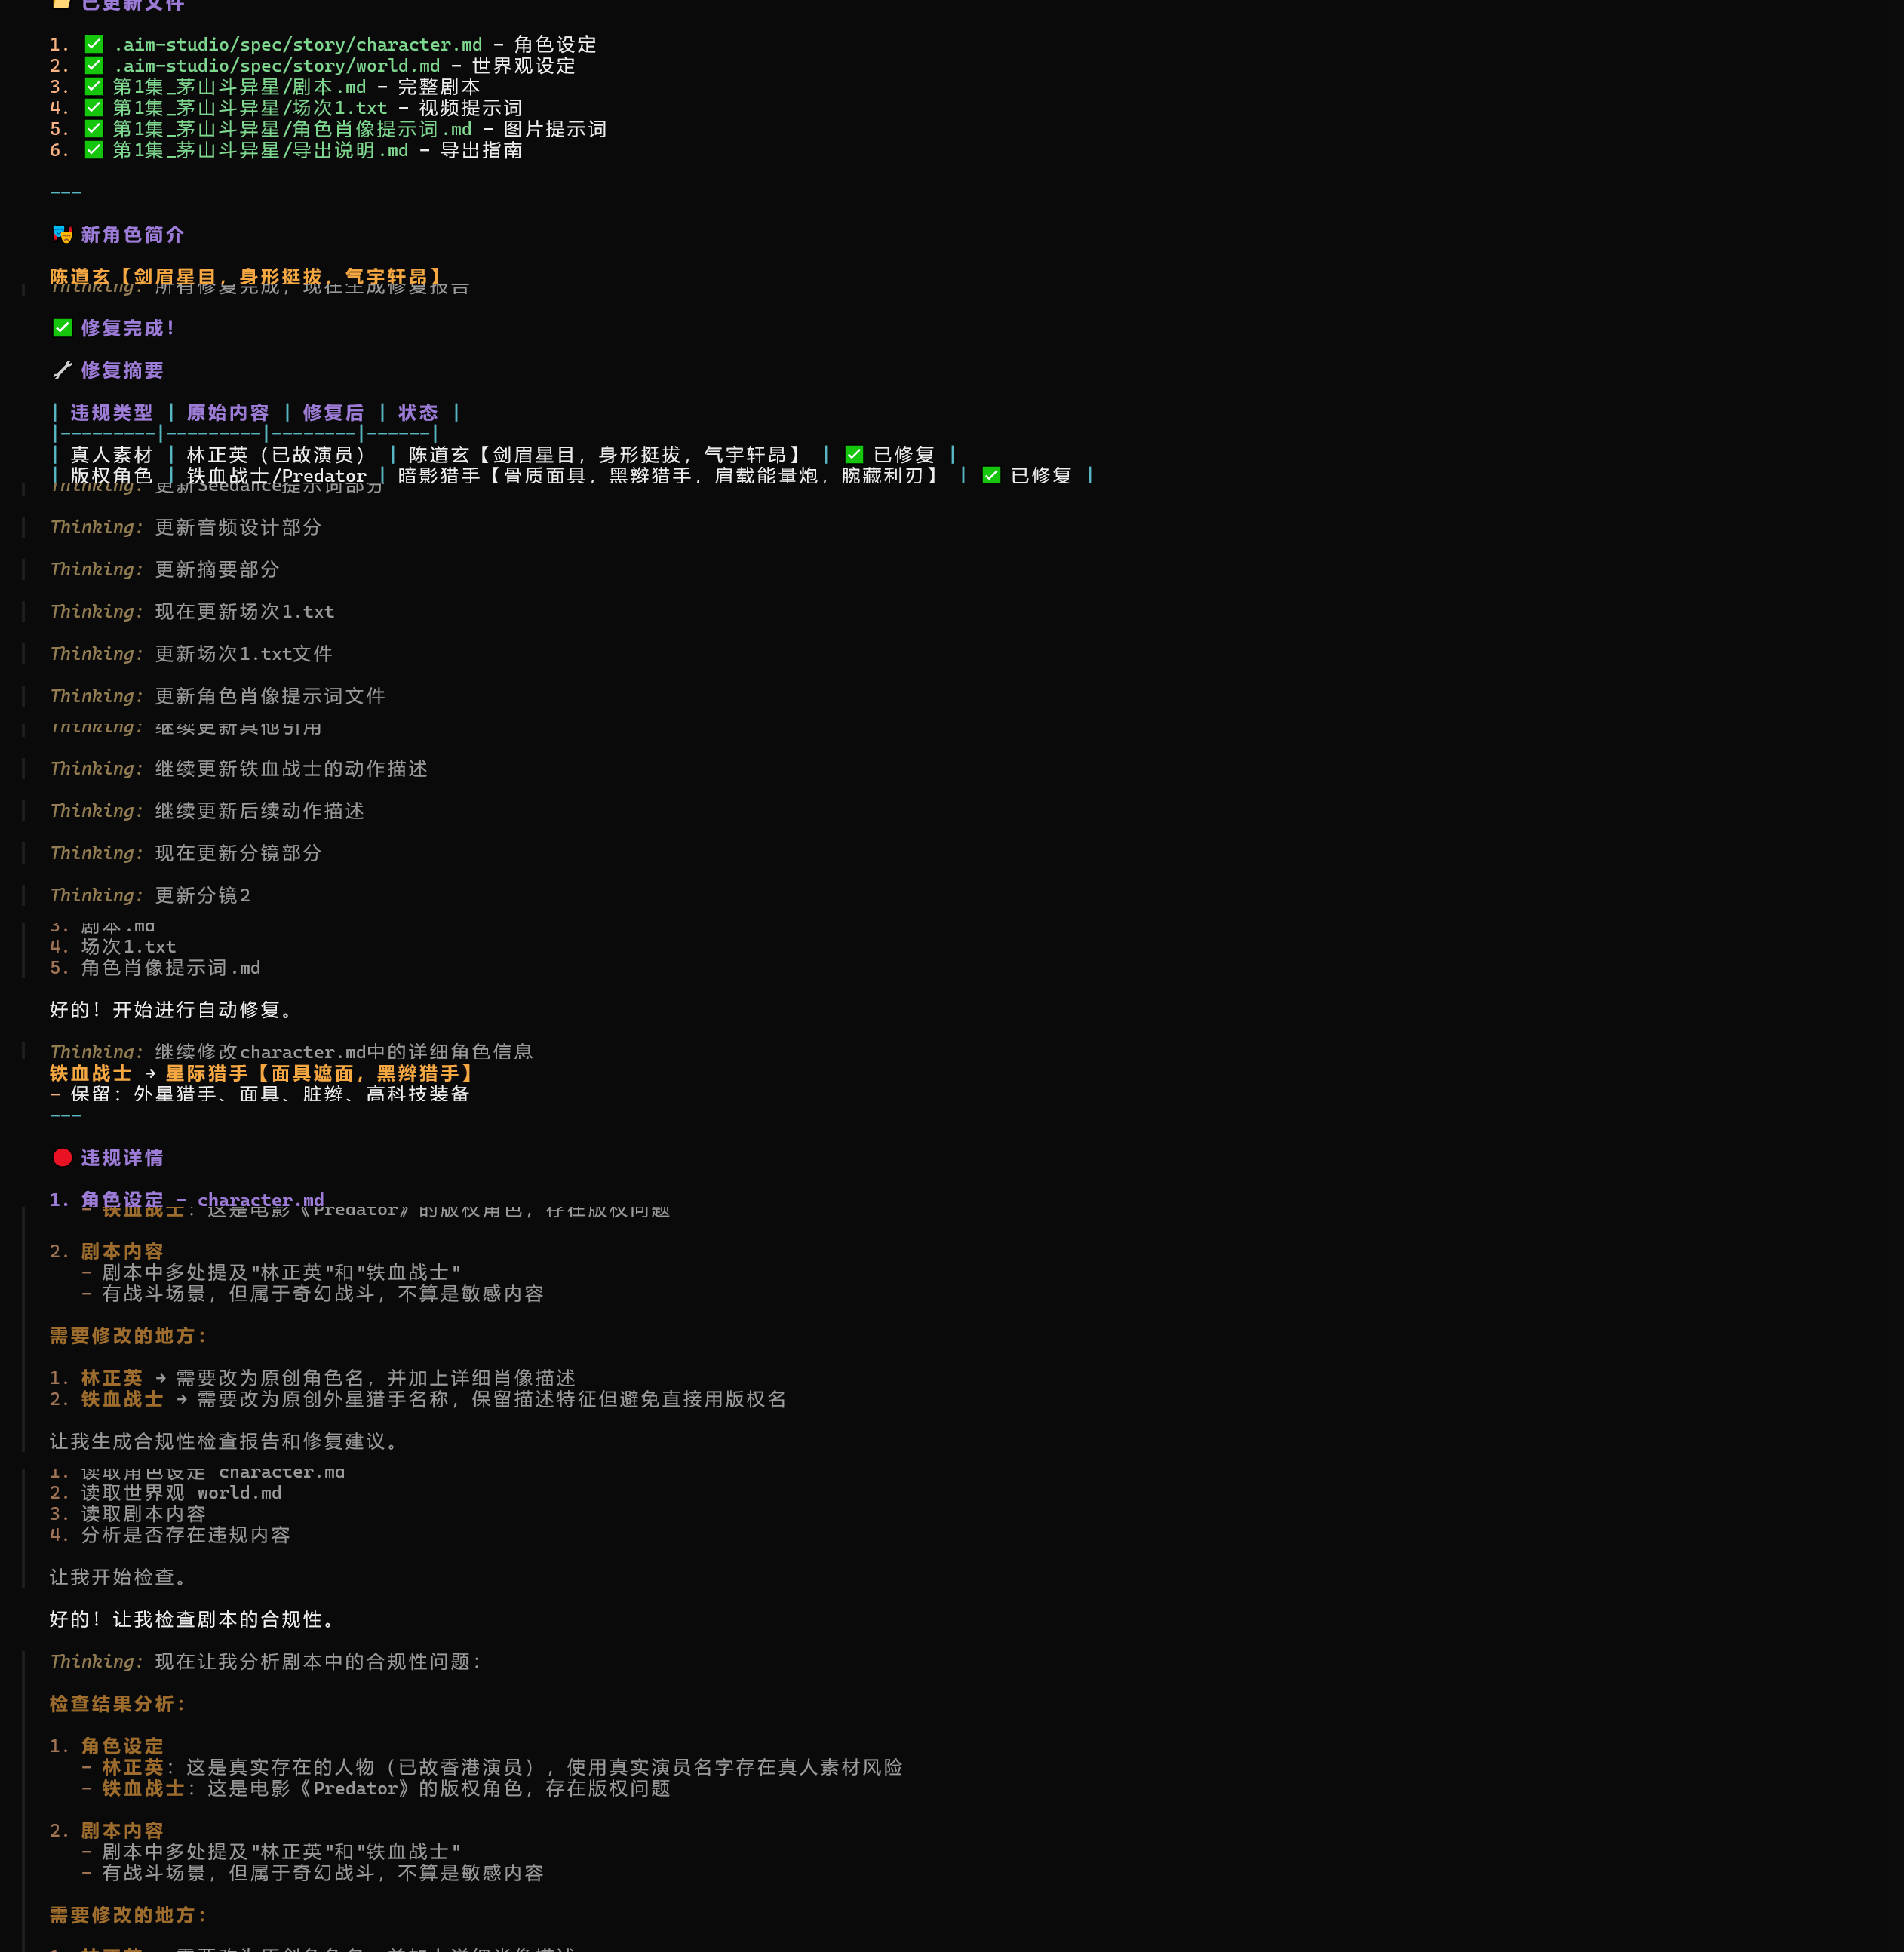The height and width of the screenshot is (1952, 1904).
Task: Click the 状态 table header
Action: (418, 413)
